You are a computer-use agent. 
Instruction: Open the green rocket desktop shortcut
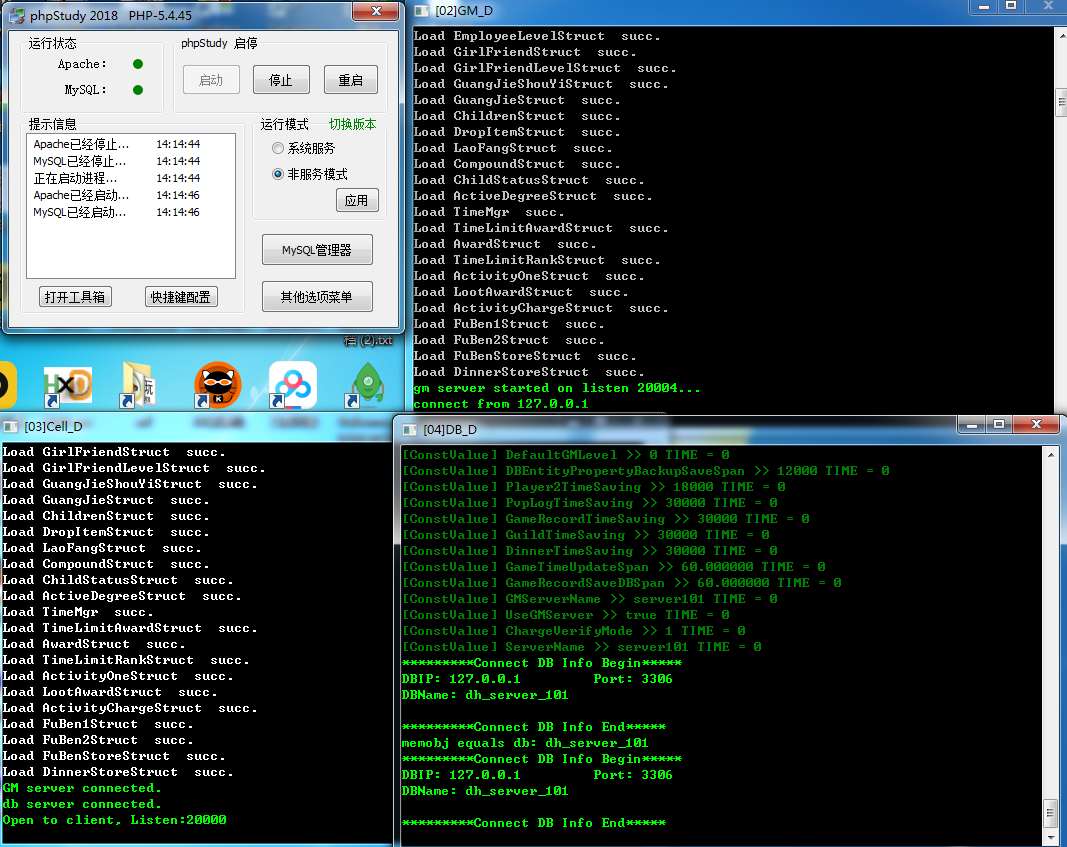point(368,384)
